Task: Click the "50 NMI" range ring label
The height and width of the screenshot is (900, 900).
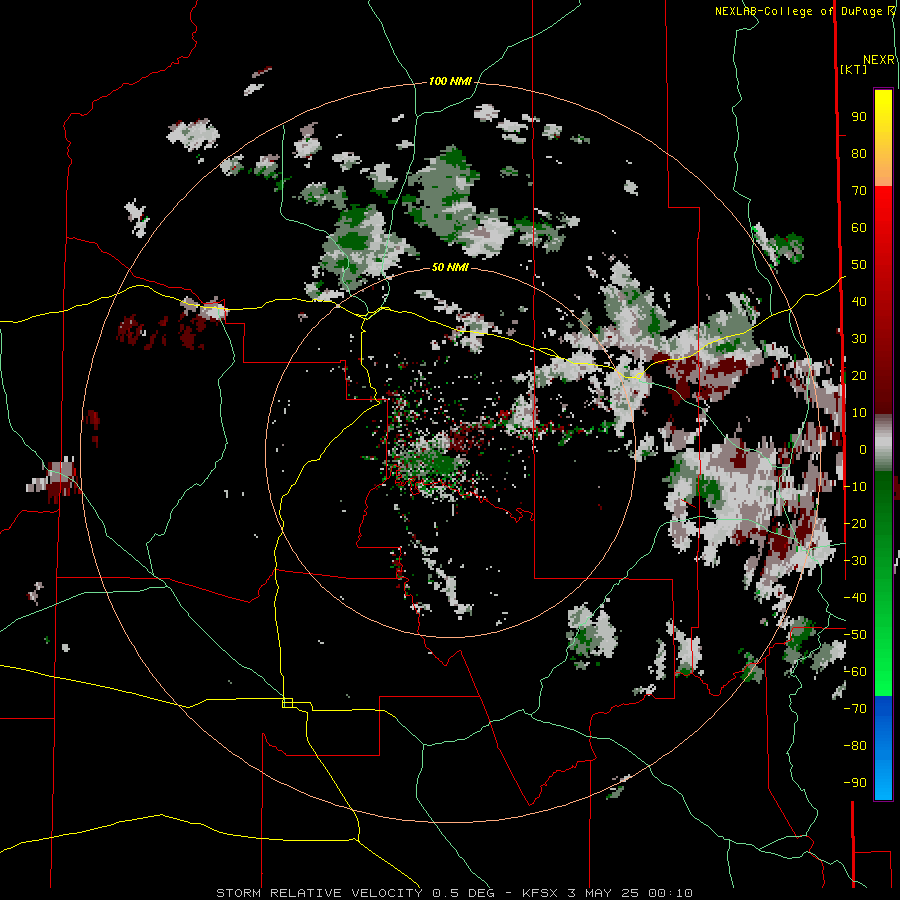Action: [450, 267]
